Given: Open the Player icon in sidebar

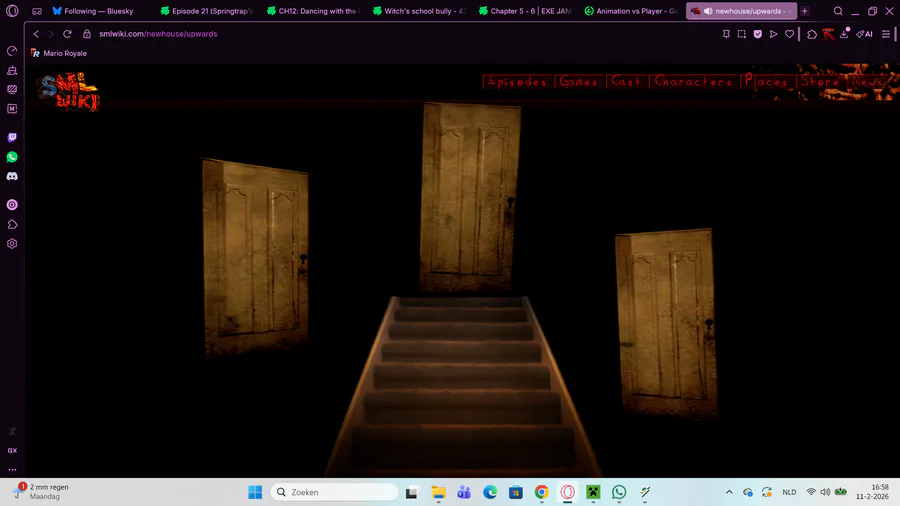Looking at the screenshot, I should click(12, 205).
